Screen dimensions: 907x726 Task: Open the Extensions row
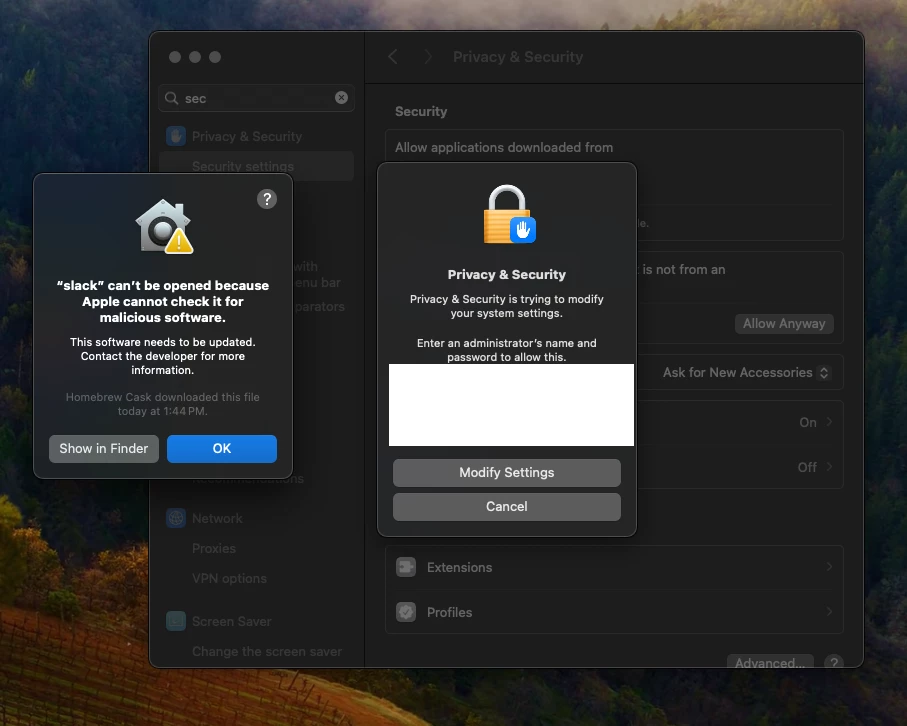614,567
